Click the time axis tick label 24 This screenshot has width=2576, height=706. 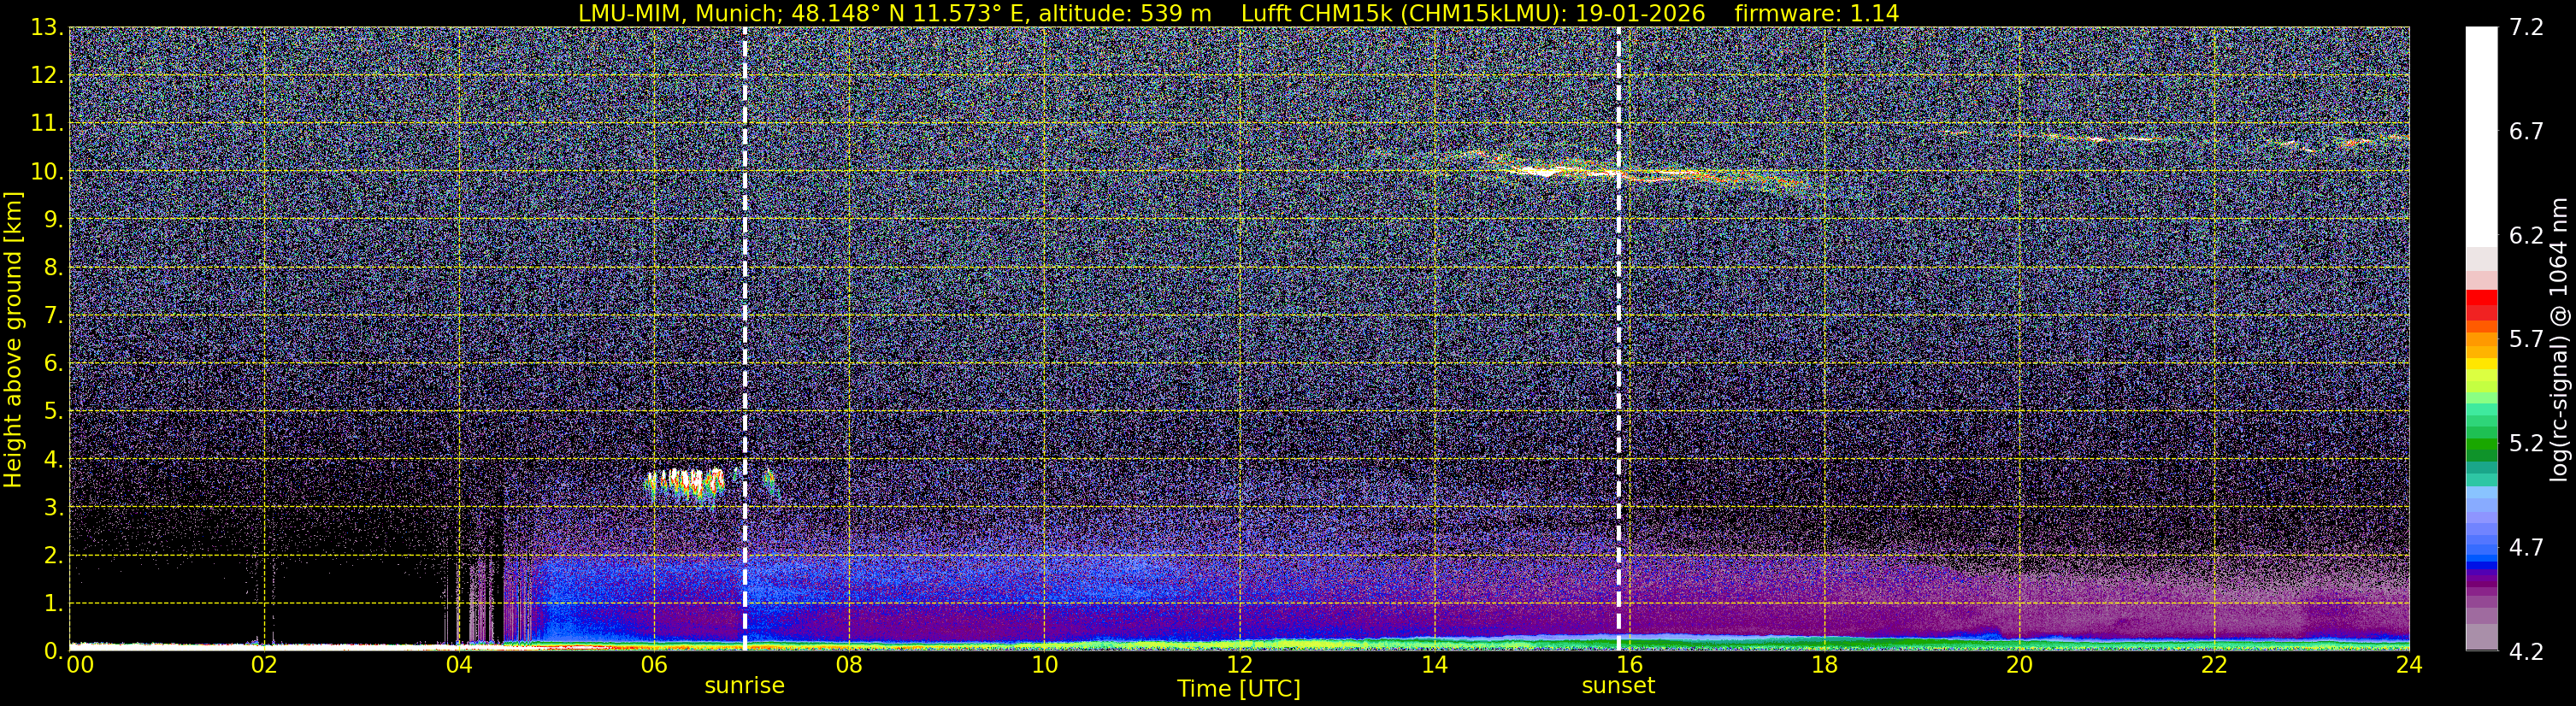pos(2409,665)
